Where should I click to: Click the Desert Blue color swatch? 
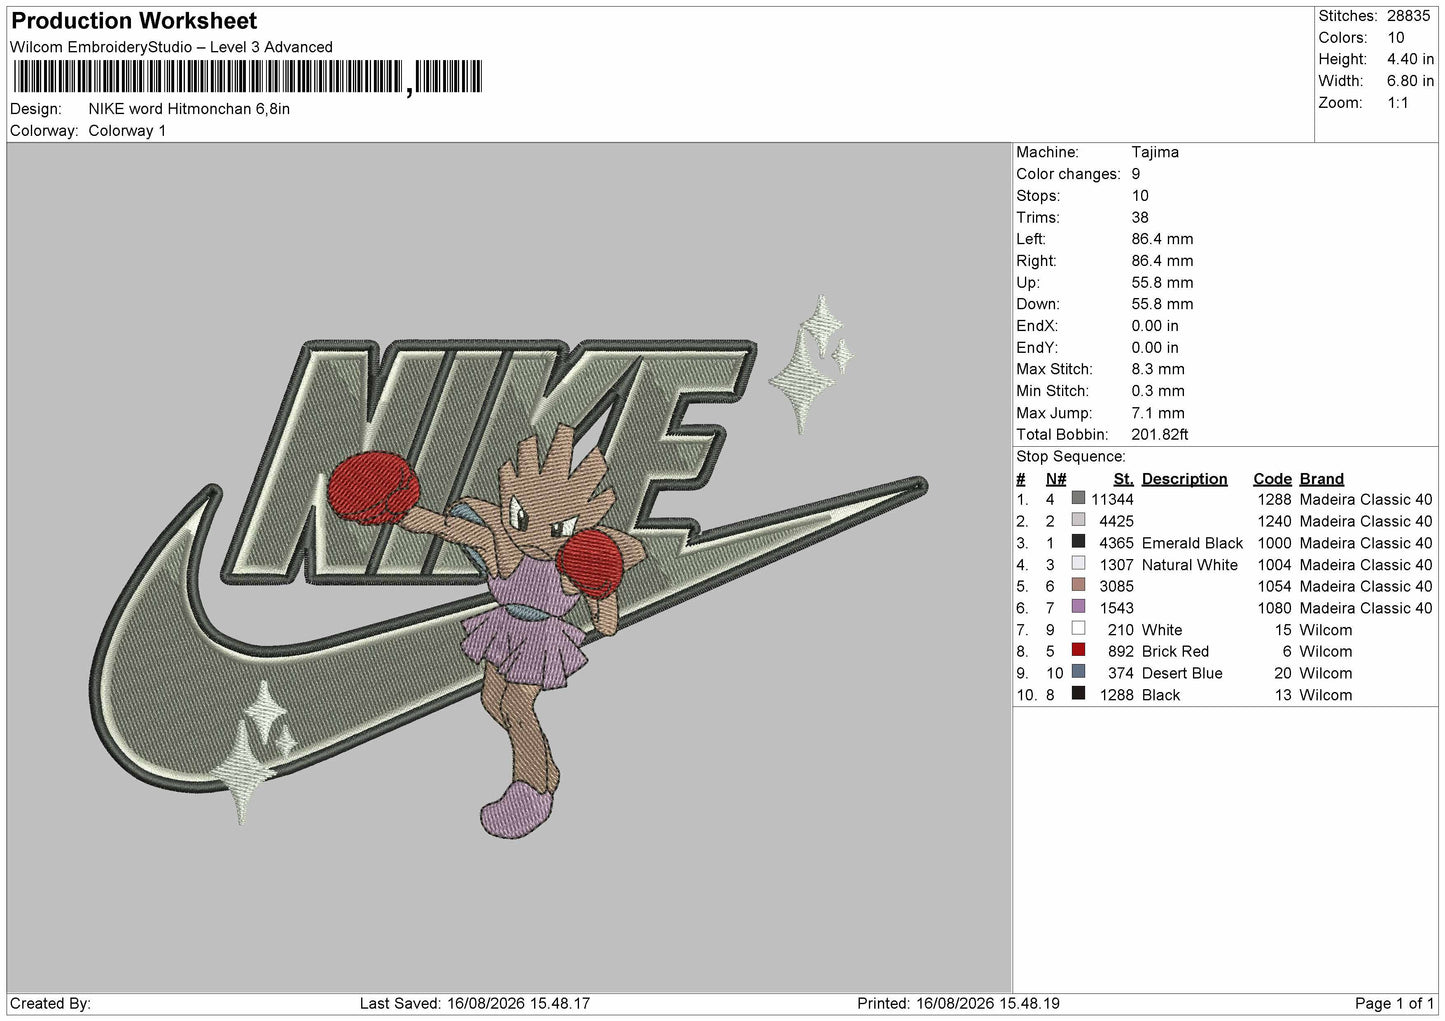[x=1078, y=673]
